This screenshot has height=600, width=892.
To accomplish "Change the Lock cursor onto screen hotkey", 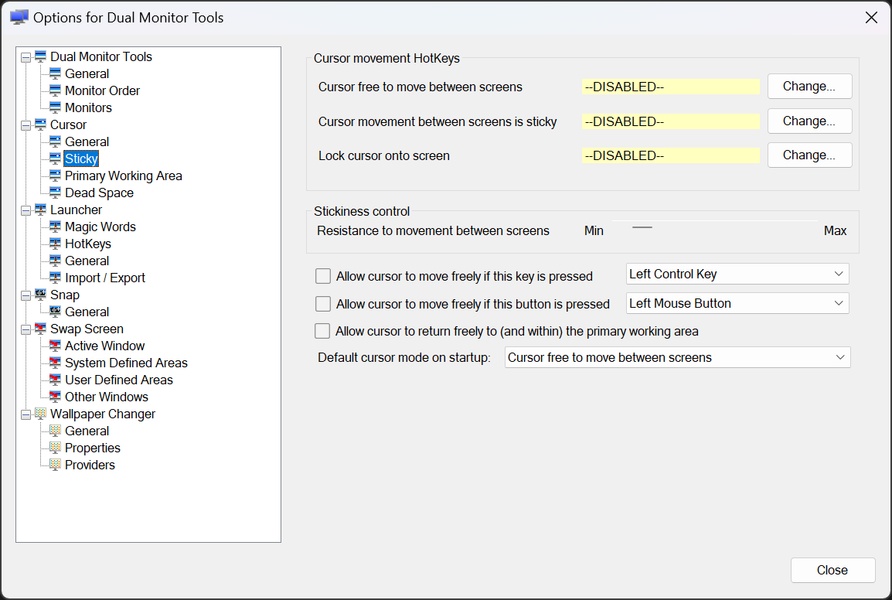I will pyautogui.click(x=809, y=155).
